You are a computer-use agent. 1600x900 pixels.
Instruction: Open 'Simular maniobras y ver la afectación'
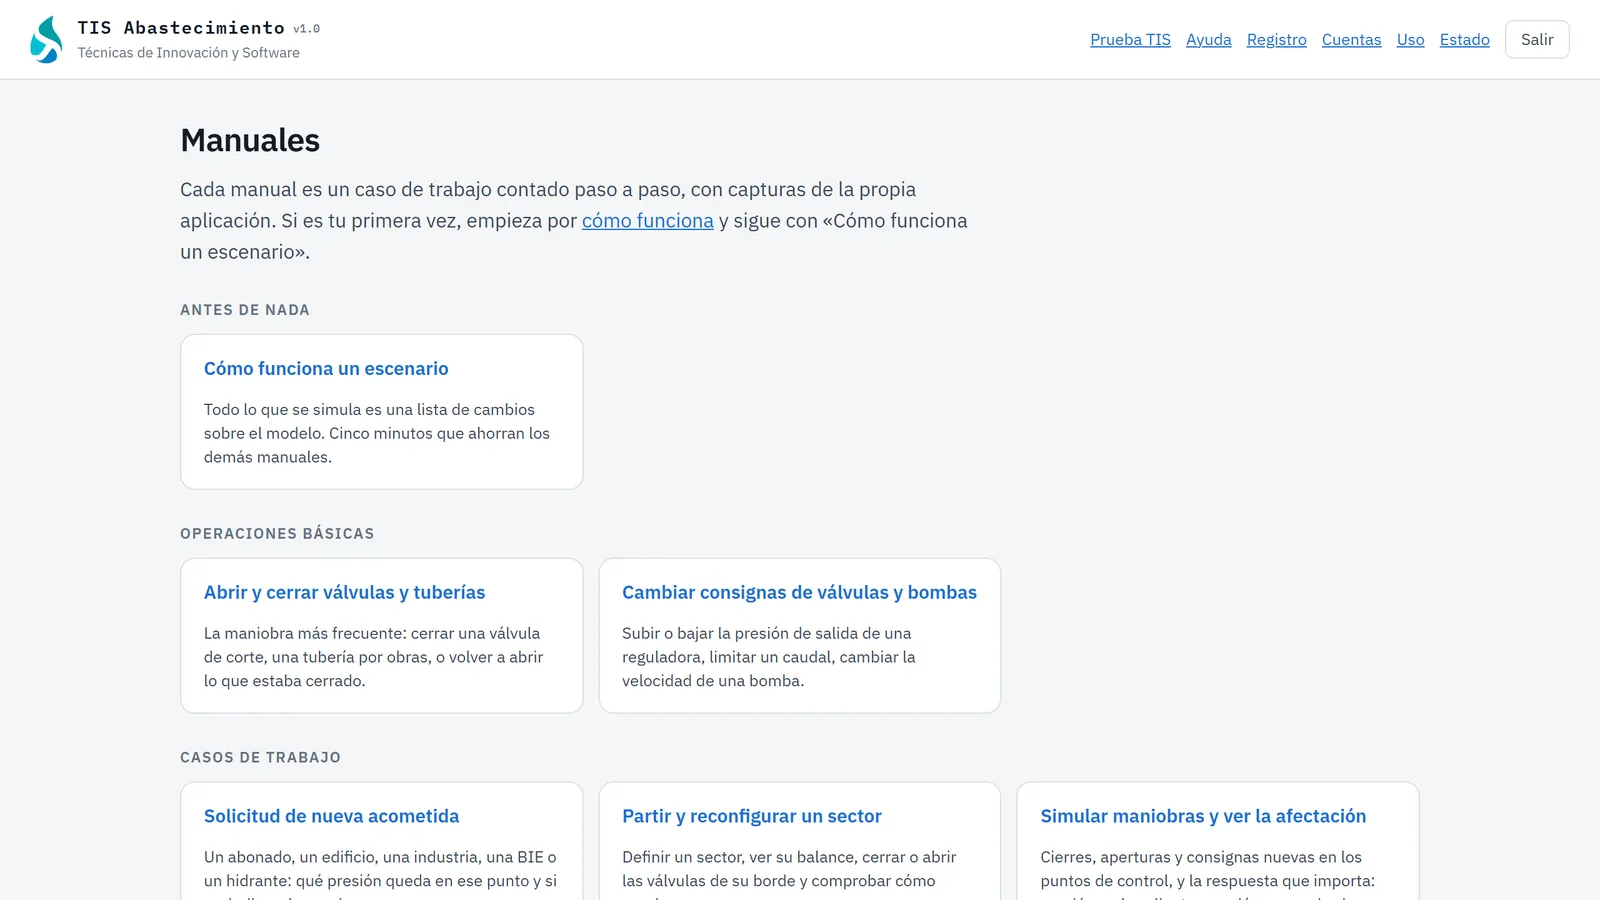[1203, 817]
